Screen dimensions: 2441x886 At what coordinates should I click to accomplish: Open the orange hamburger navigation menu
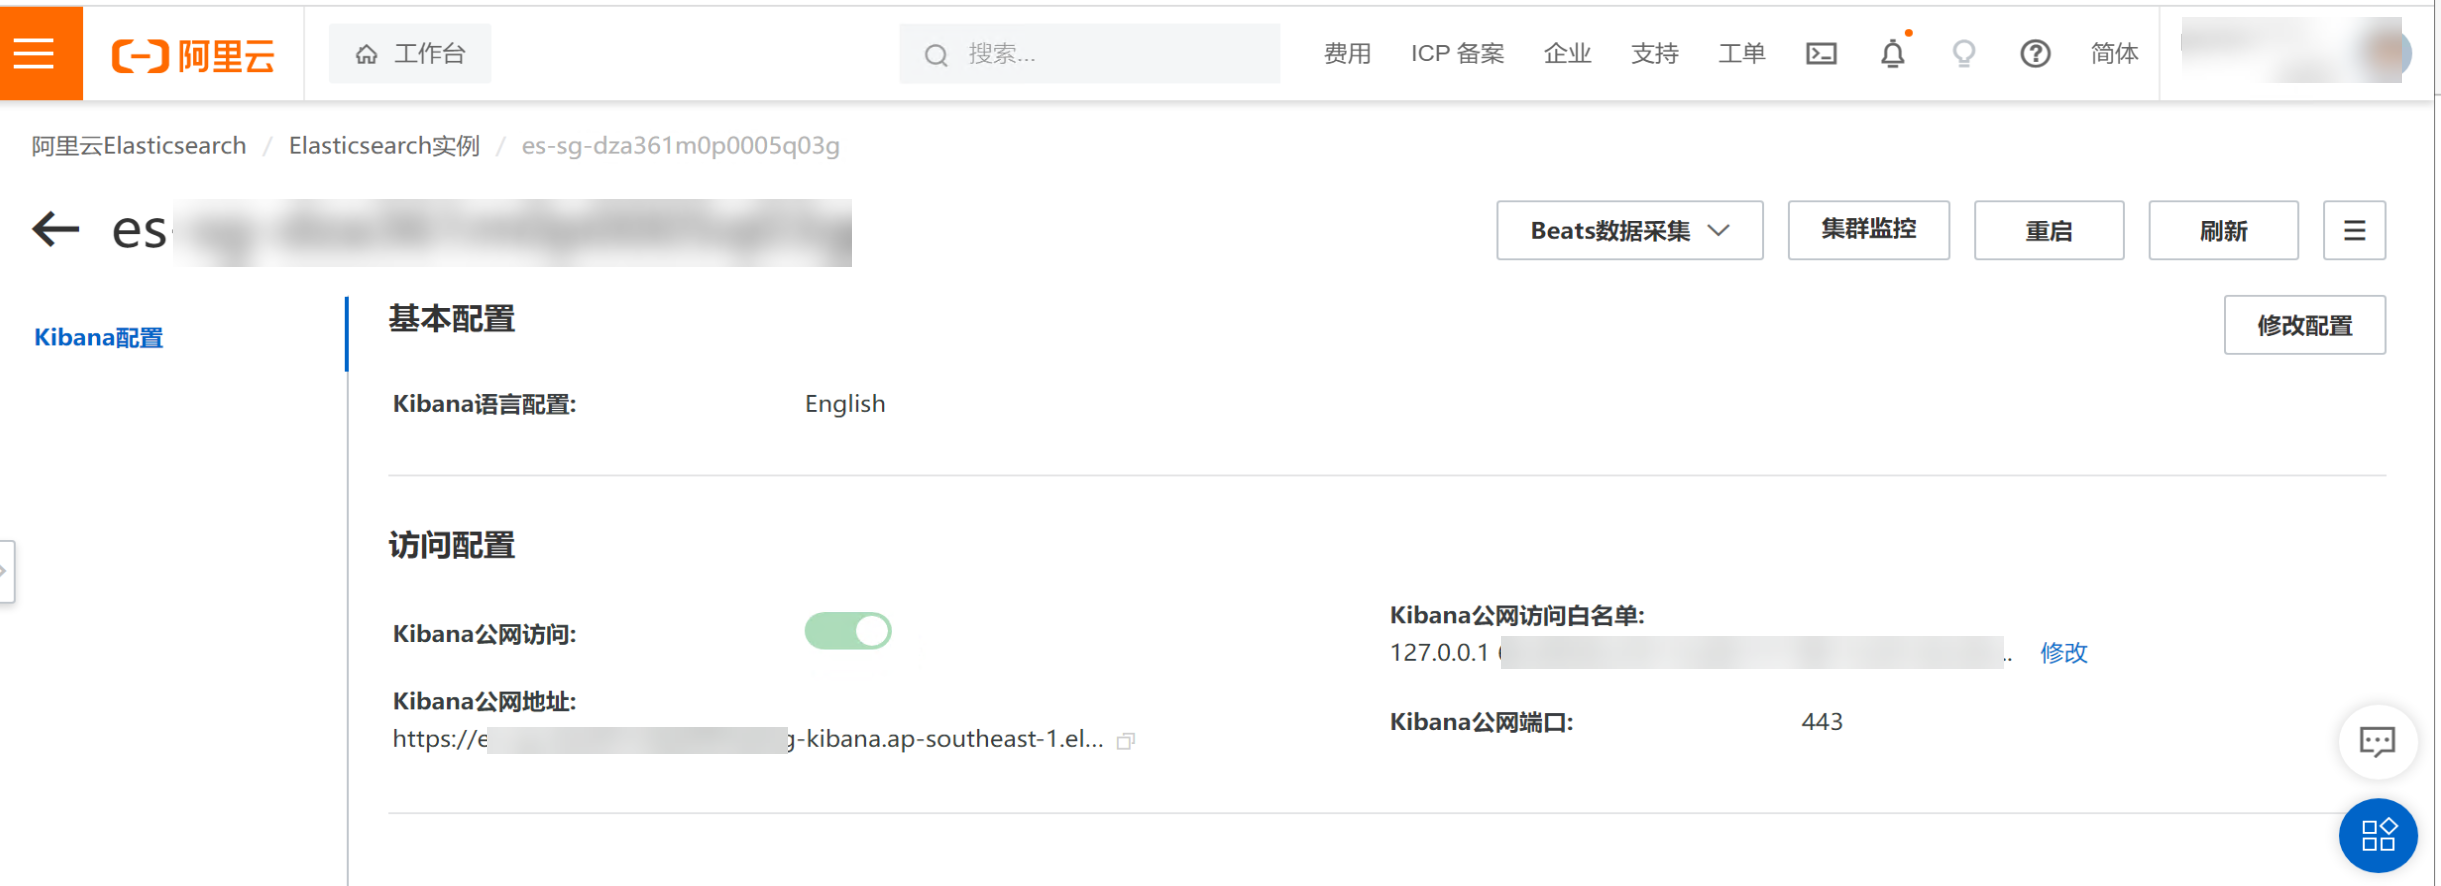click(34, 53)
